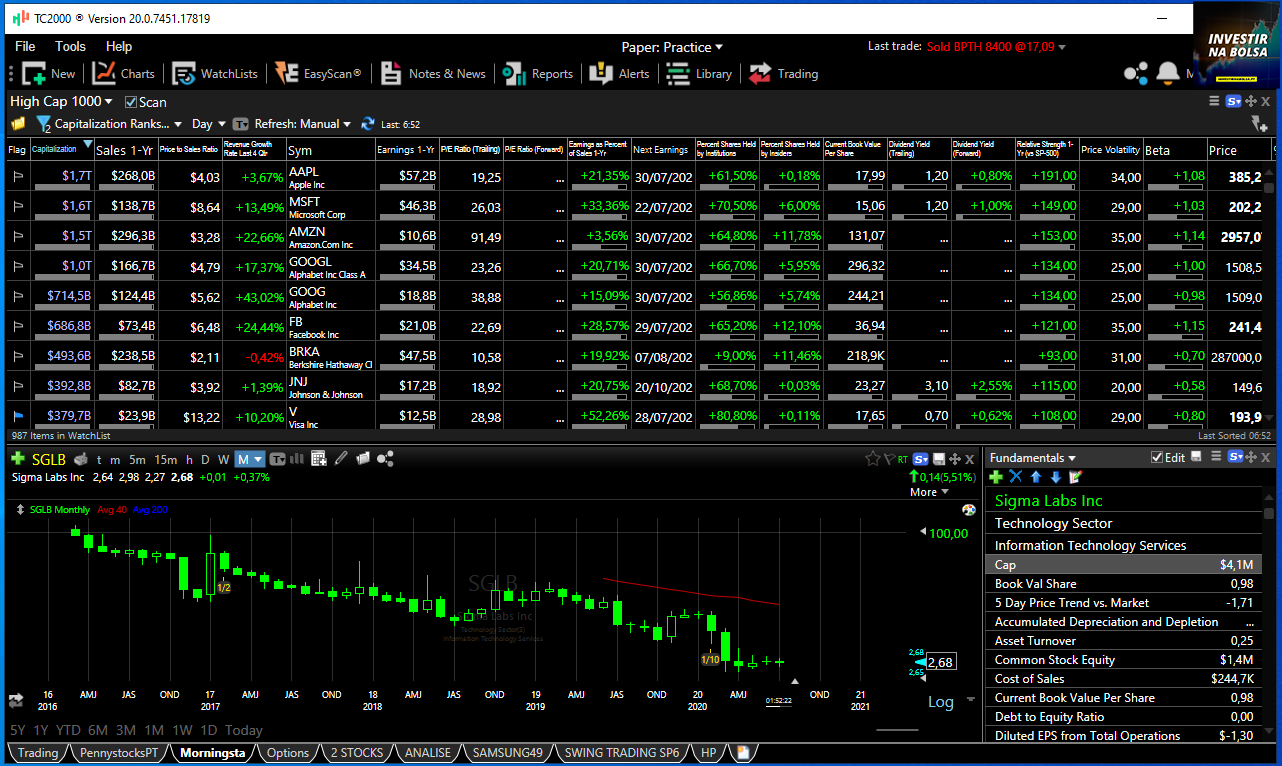Click the Cap row in Fundamentals

tap(1124, 565)
